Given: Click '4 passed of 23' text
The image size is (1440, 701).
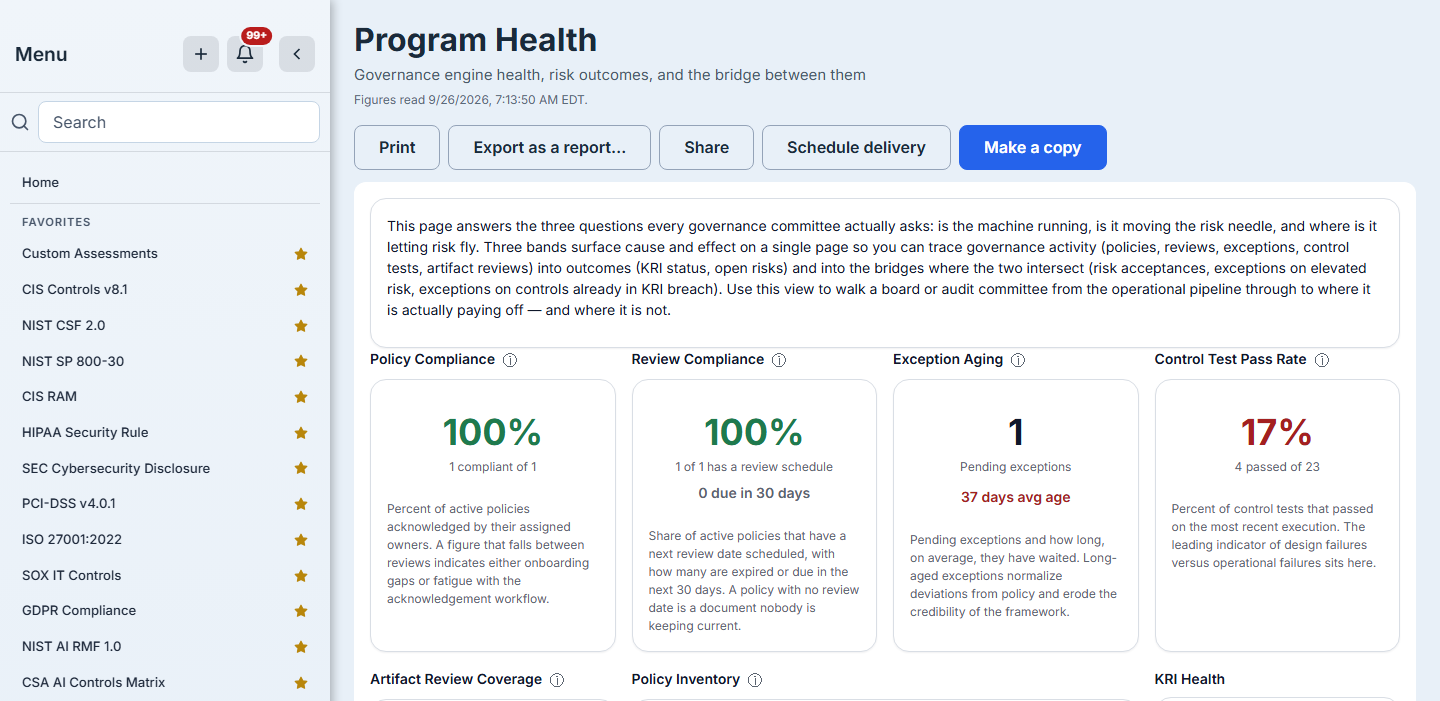Looking at the screenshot, I should point(1277,467).
